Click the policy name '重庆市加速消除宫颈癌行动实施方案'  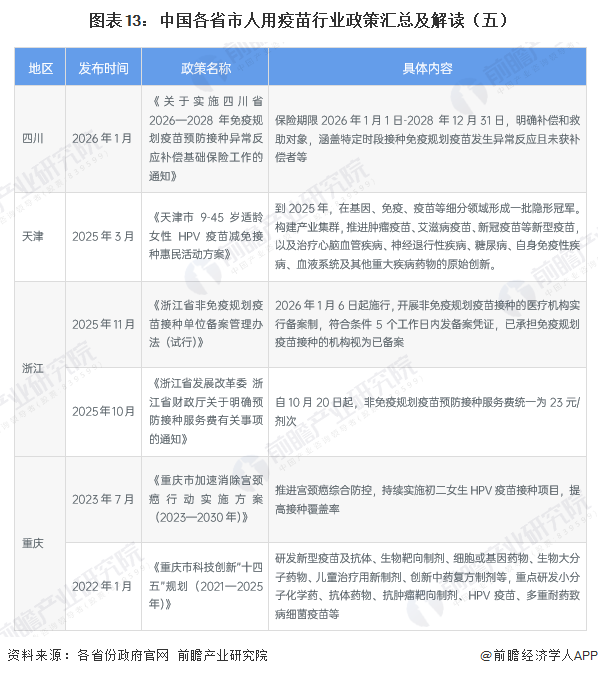tap(206, 499)
